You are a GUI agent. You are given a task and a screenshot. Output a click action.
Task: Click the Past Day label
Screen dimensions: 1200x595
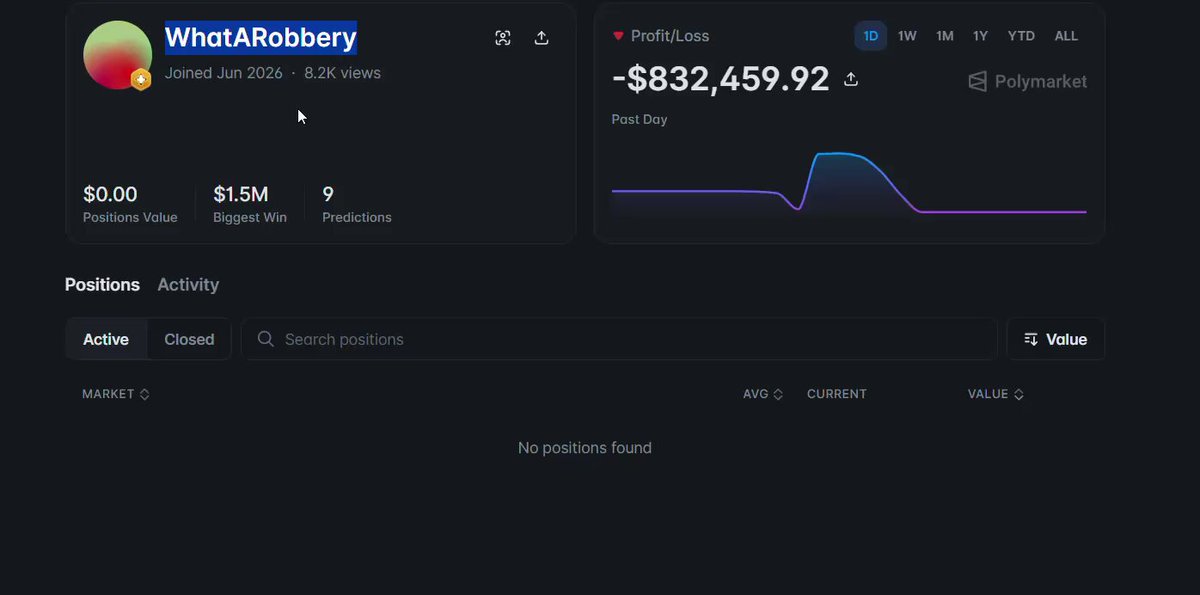click(639, 120)
